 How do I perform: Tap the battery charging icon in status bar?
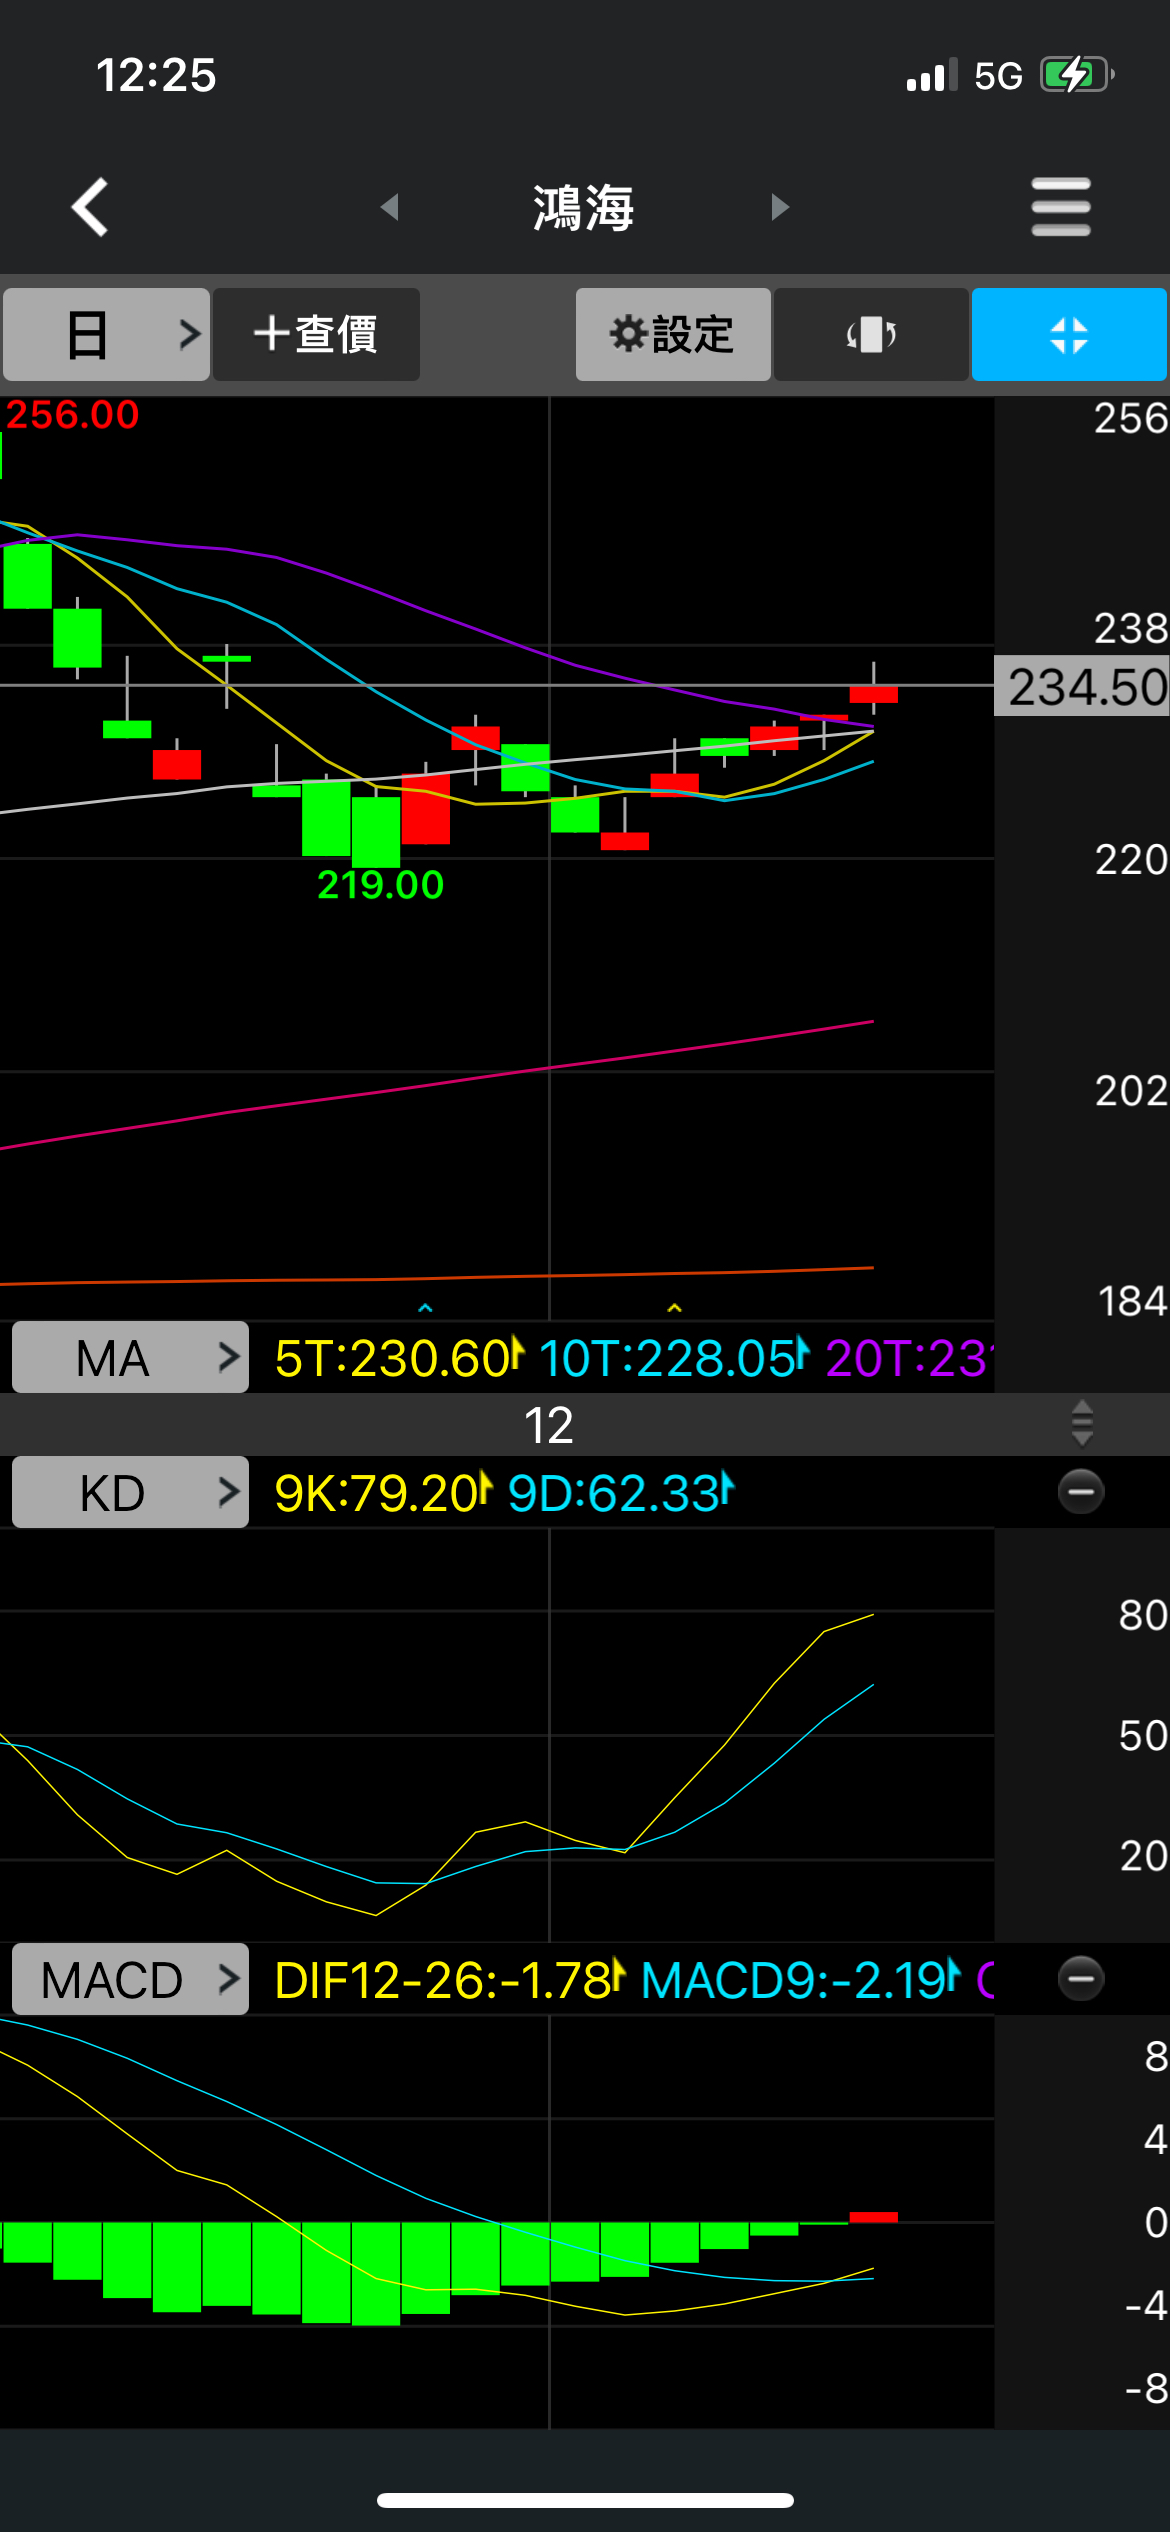(x=1077, y=75)
